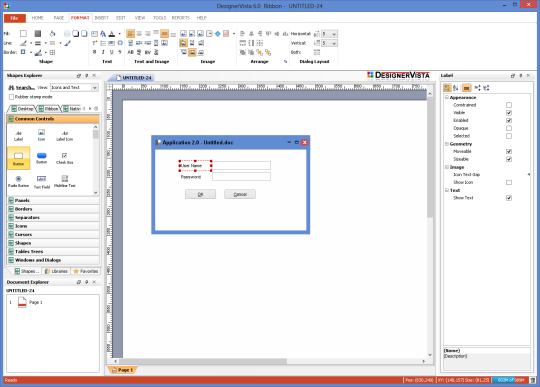Select the Multiline Text shape

tap(64, 181)
